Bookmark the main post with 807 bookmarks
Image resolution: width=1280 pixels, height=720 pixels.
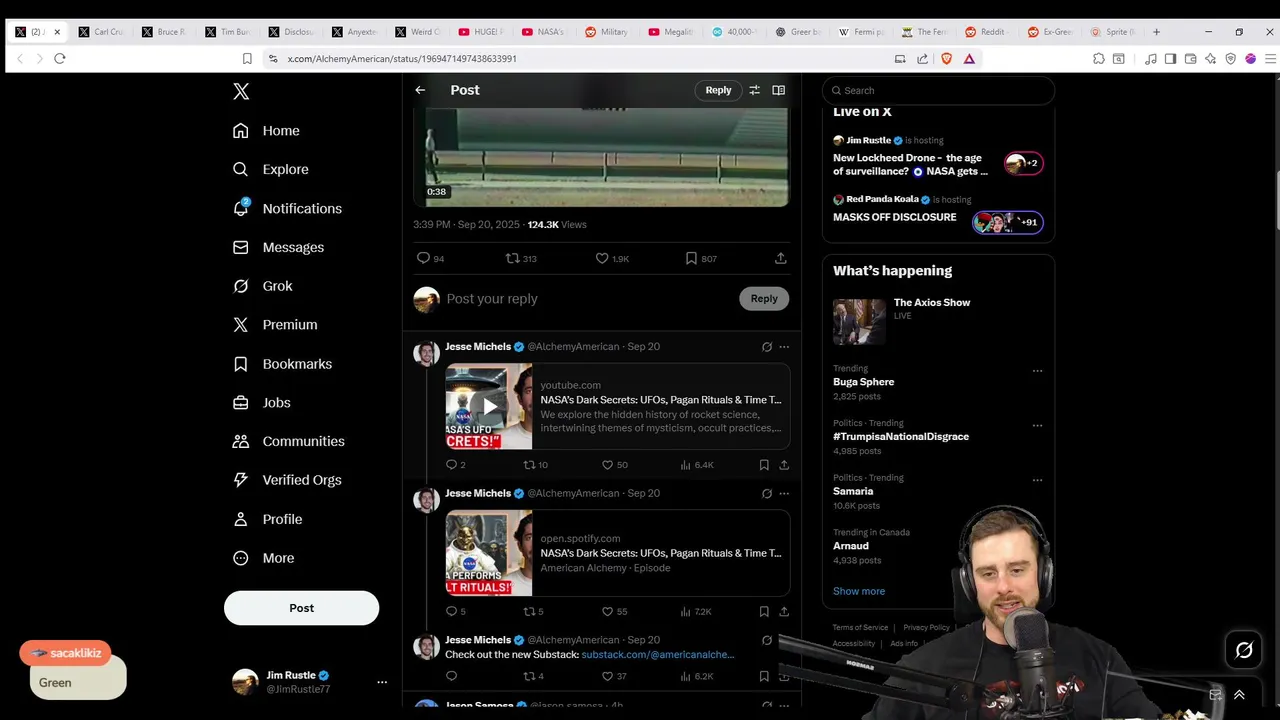tap(700, 258)
